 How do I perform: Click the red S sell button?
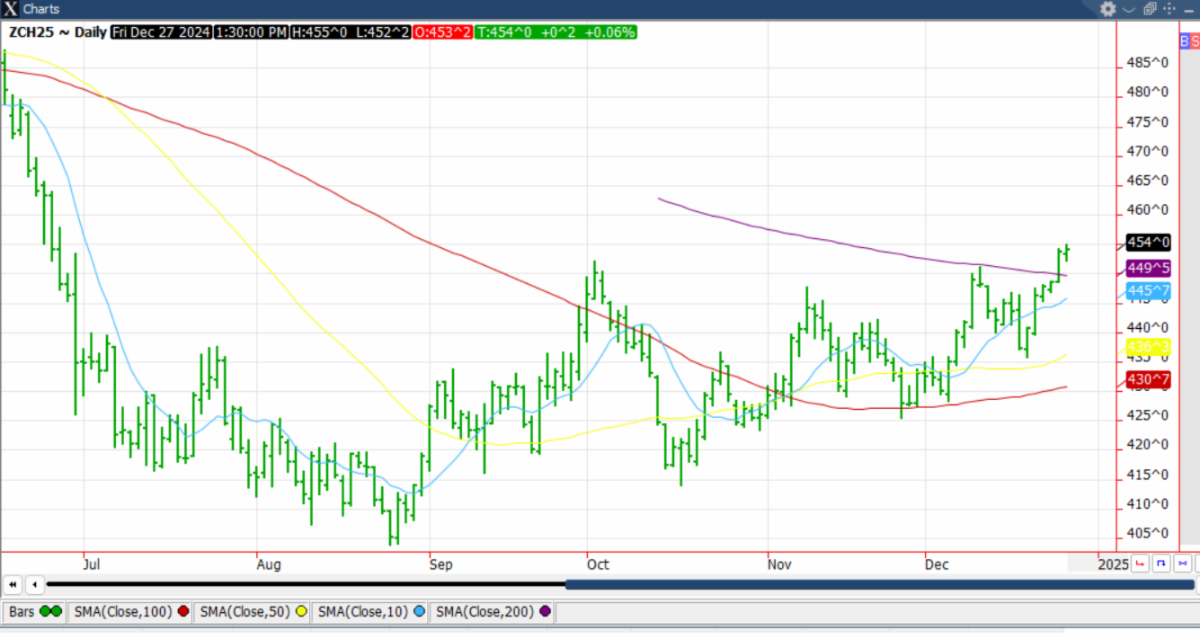tap(1196, 41)
